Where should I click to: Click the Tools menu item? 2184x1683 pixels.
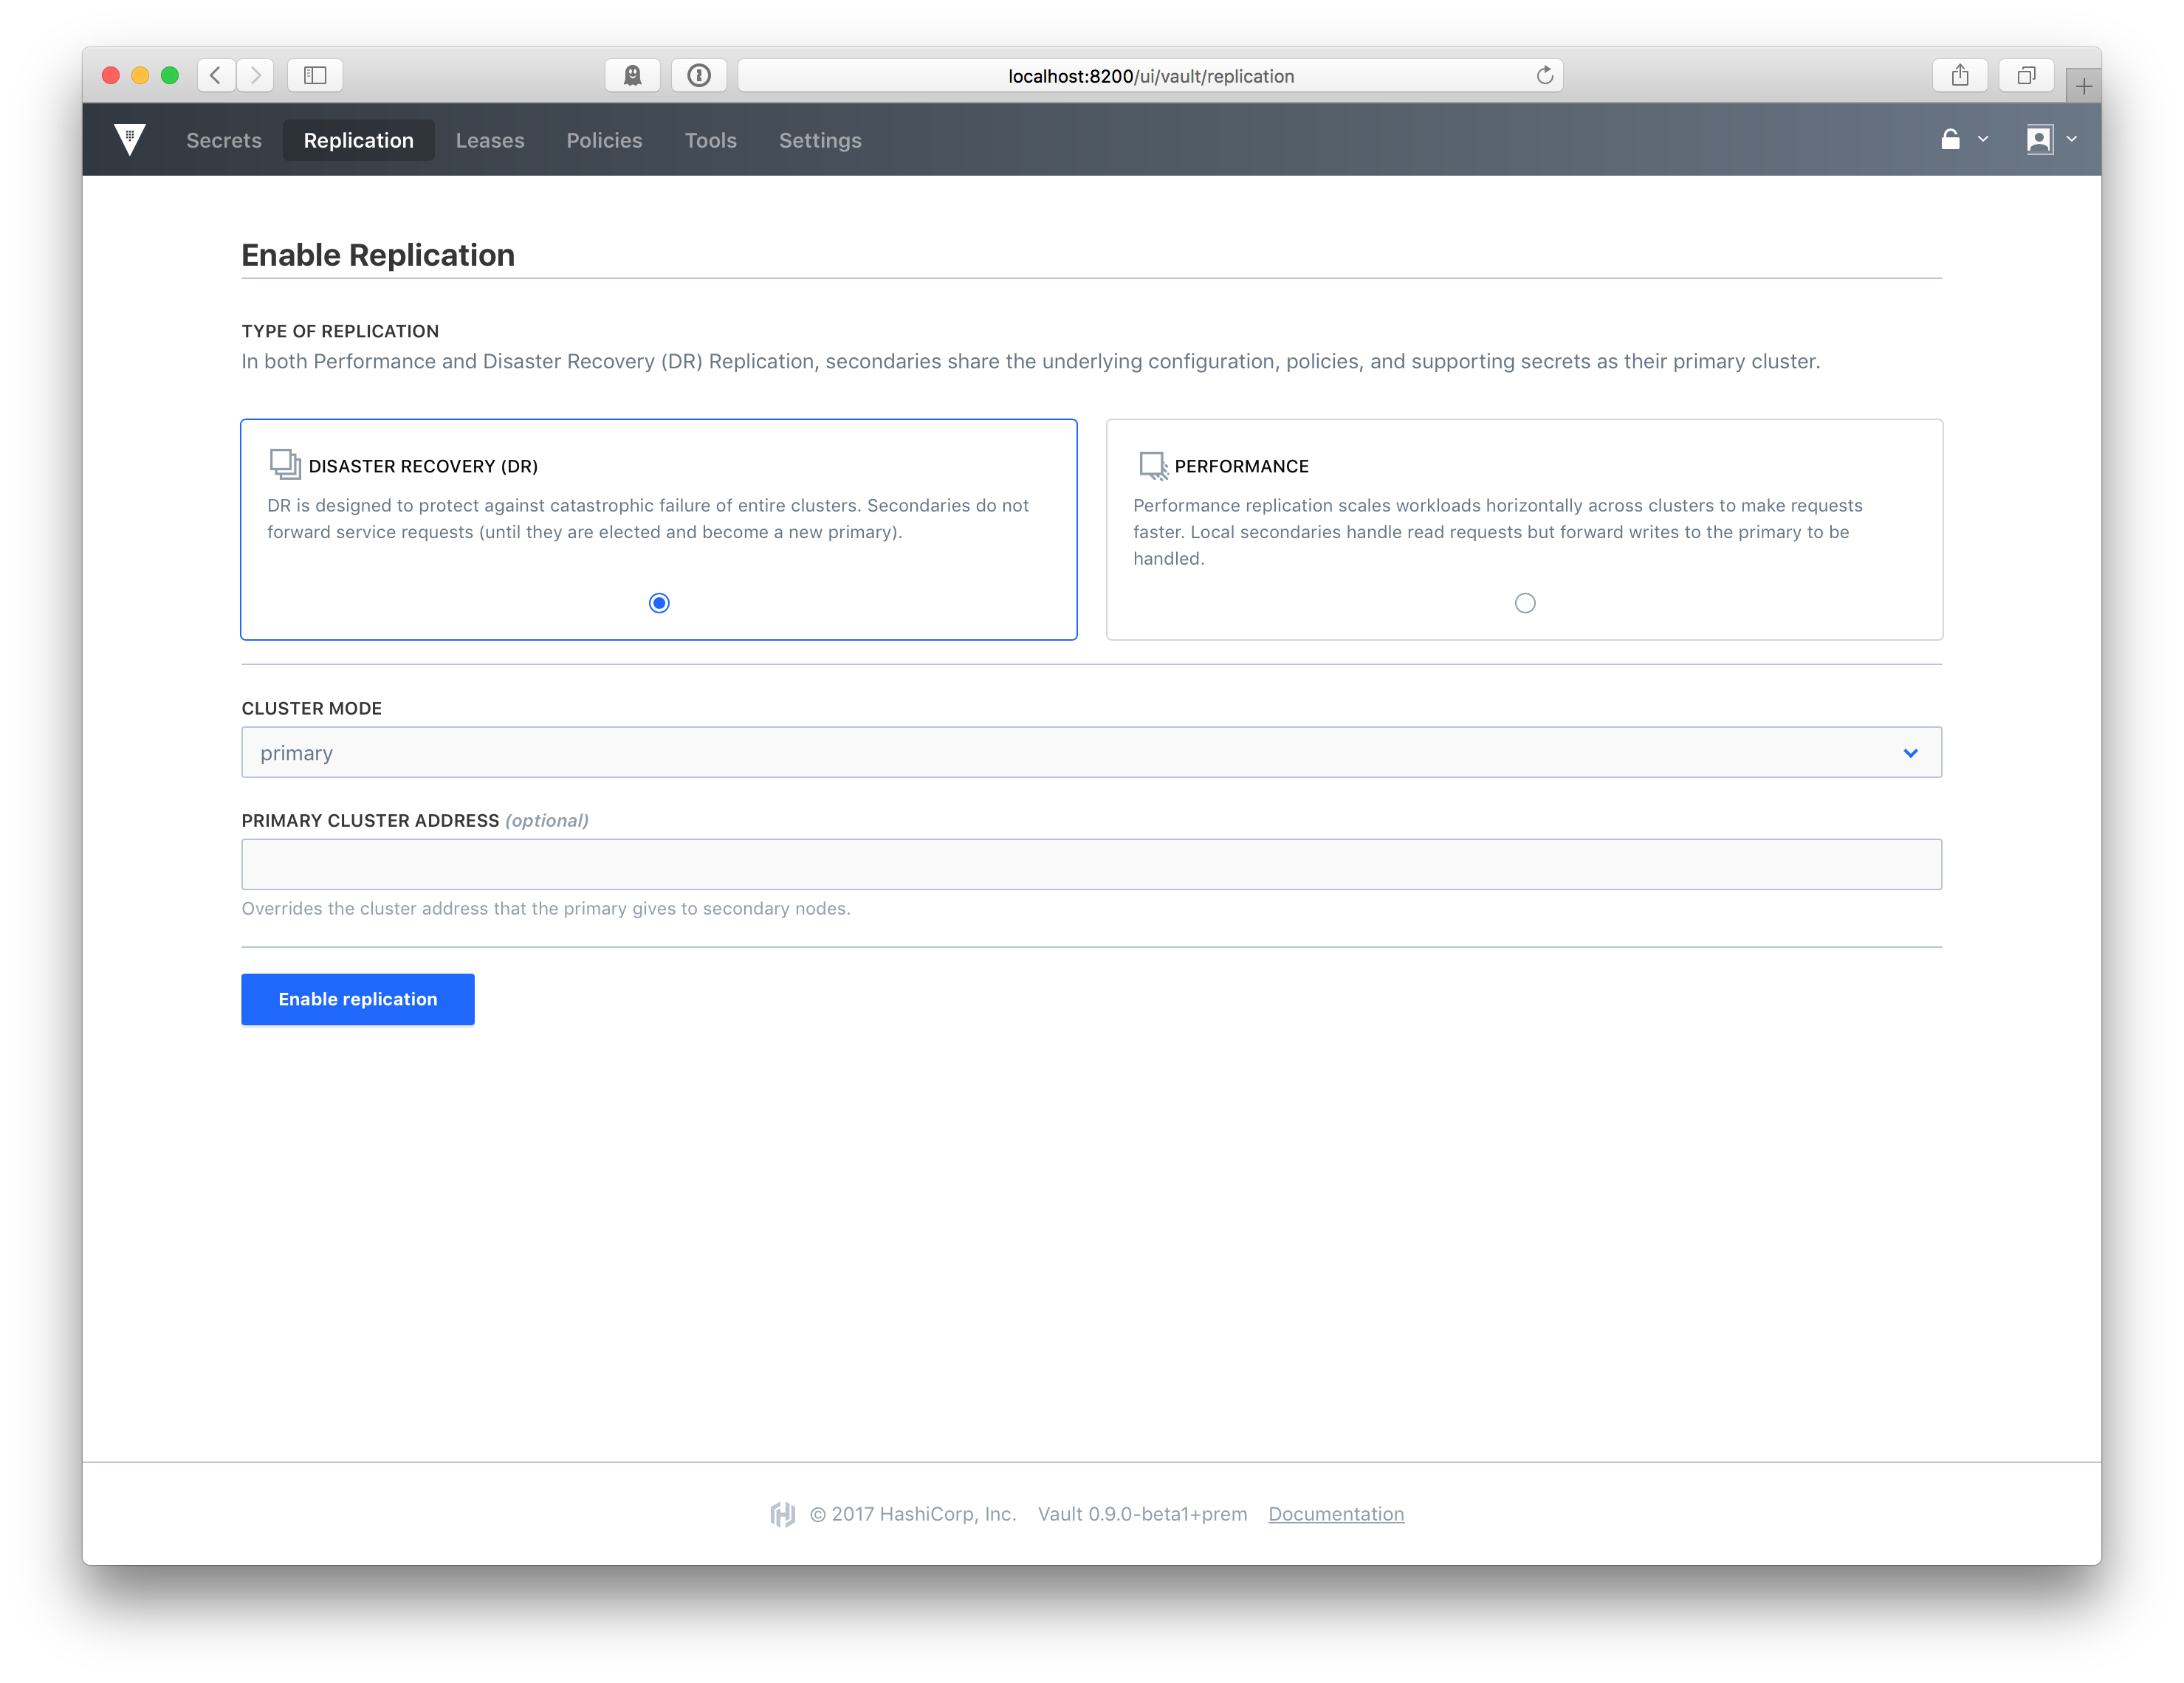coord(709,140)
